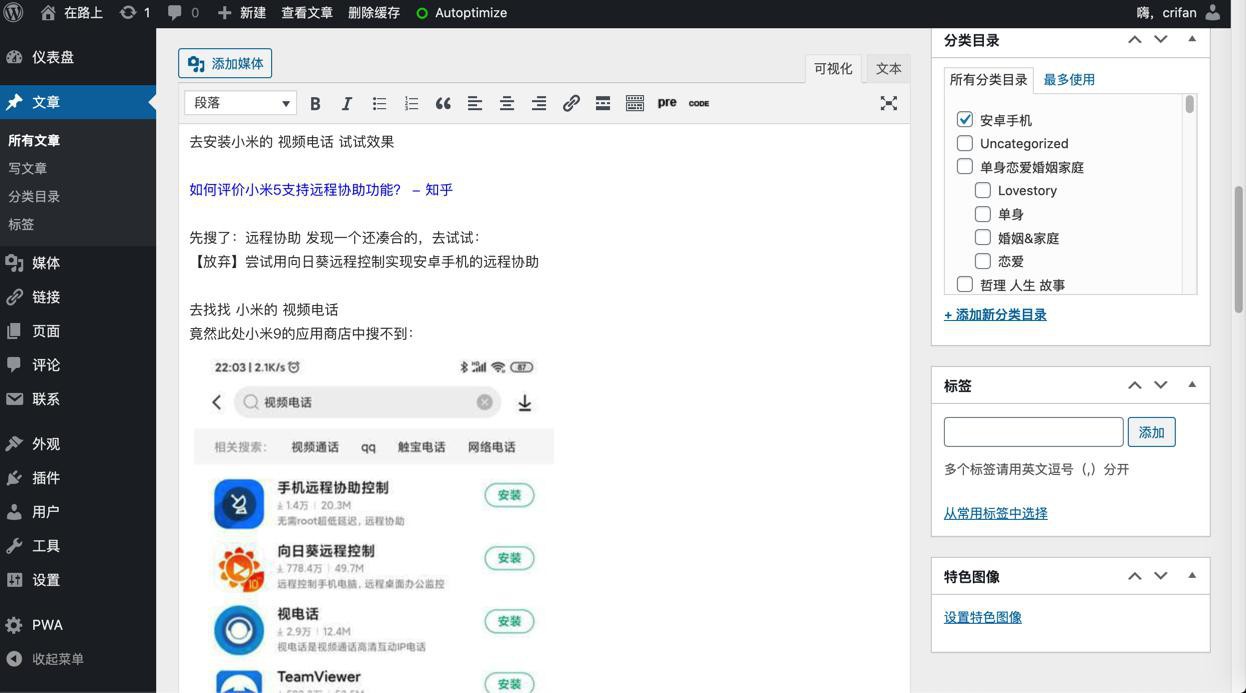This screenshot has width=1246, height=693.
Task: Open the Tools (工具) menu
Action: [78, 546]
